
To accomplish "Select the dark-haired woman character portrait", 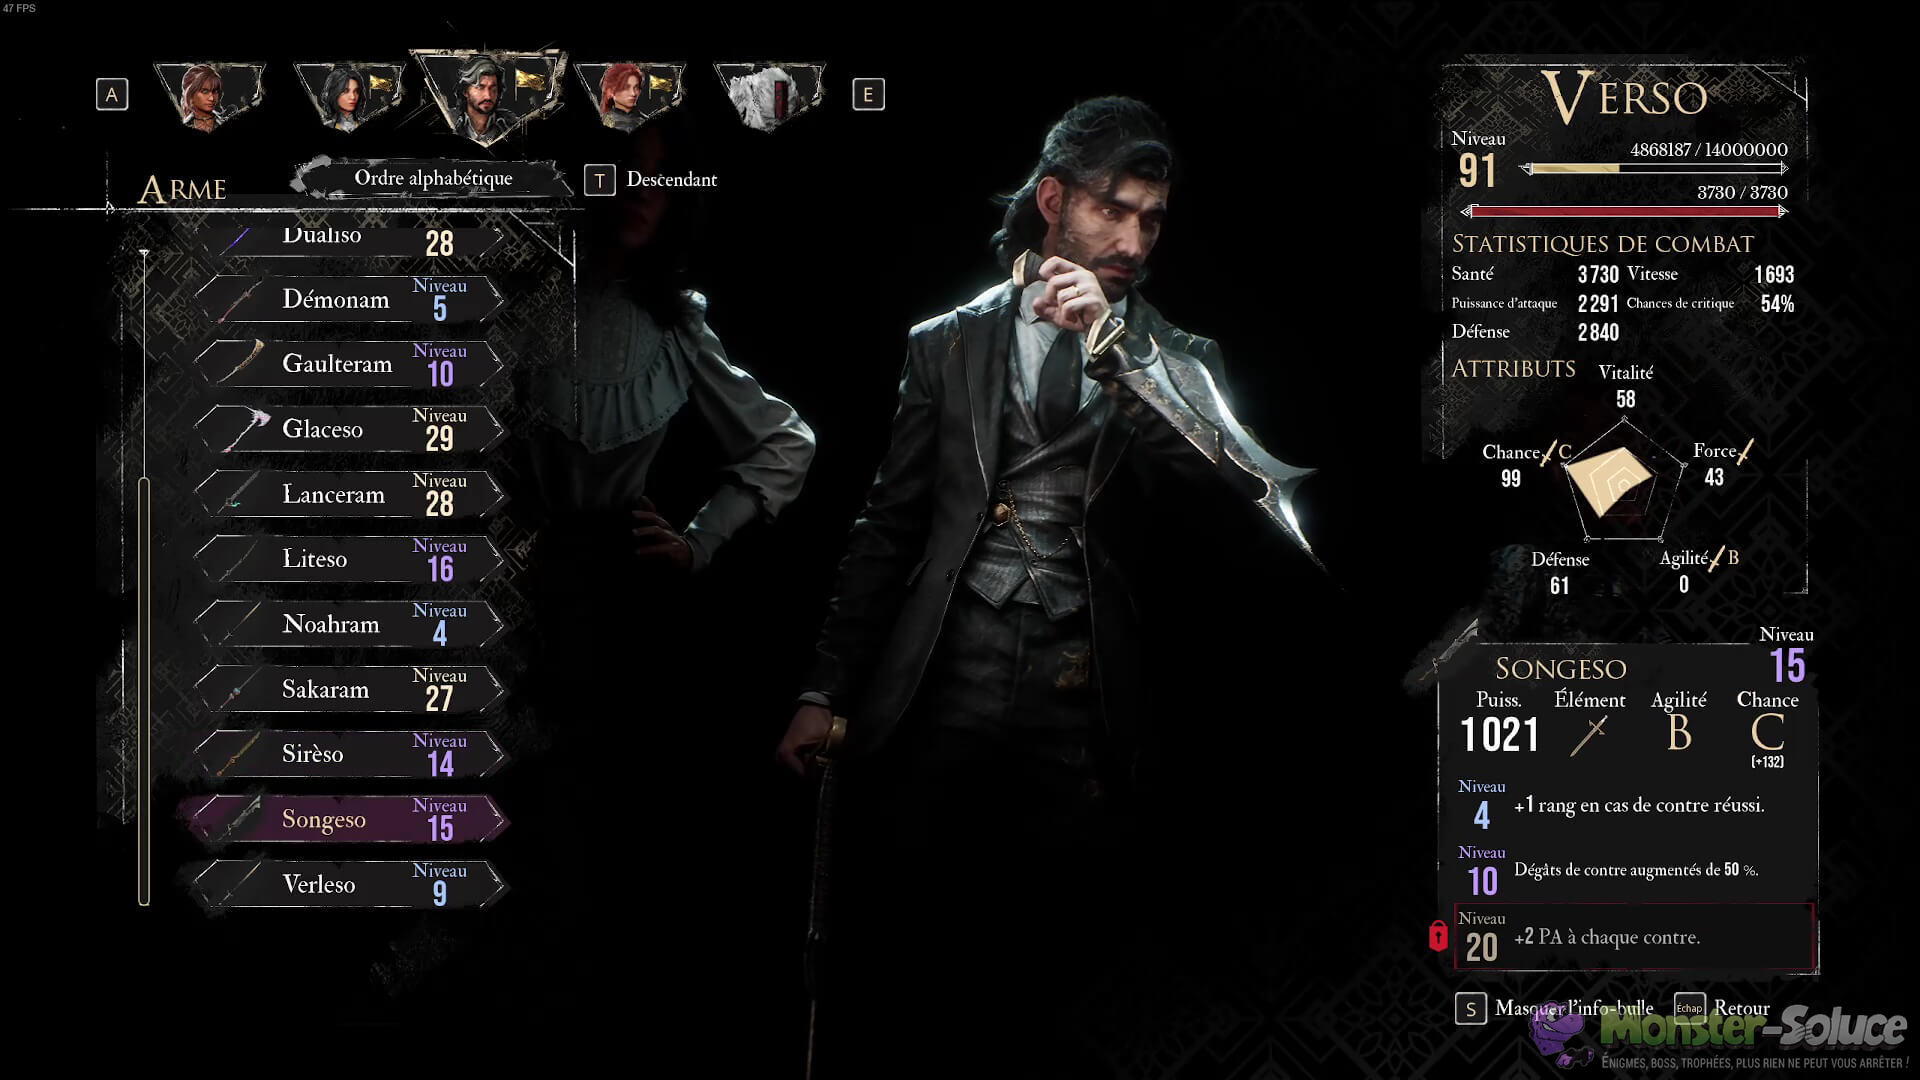I will 349,96.
